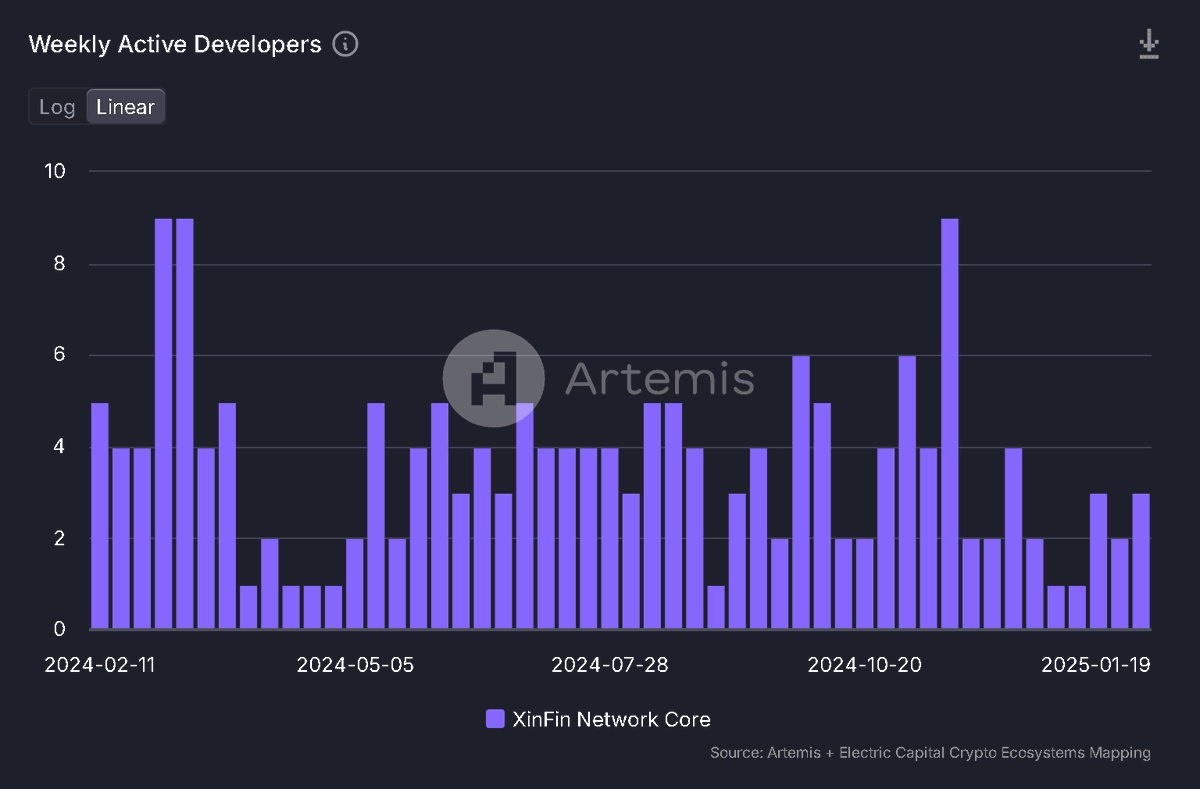
Task: Click the y-axis label 2
Action: [60, 538]
